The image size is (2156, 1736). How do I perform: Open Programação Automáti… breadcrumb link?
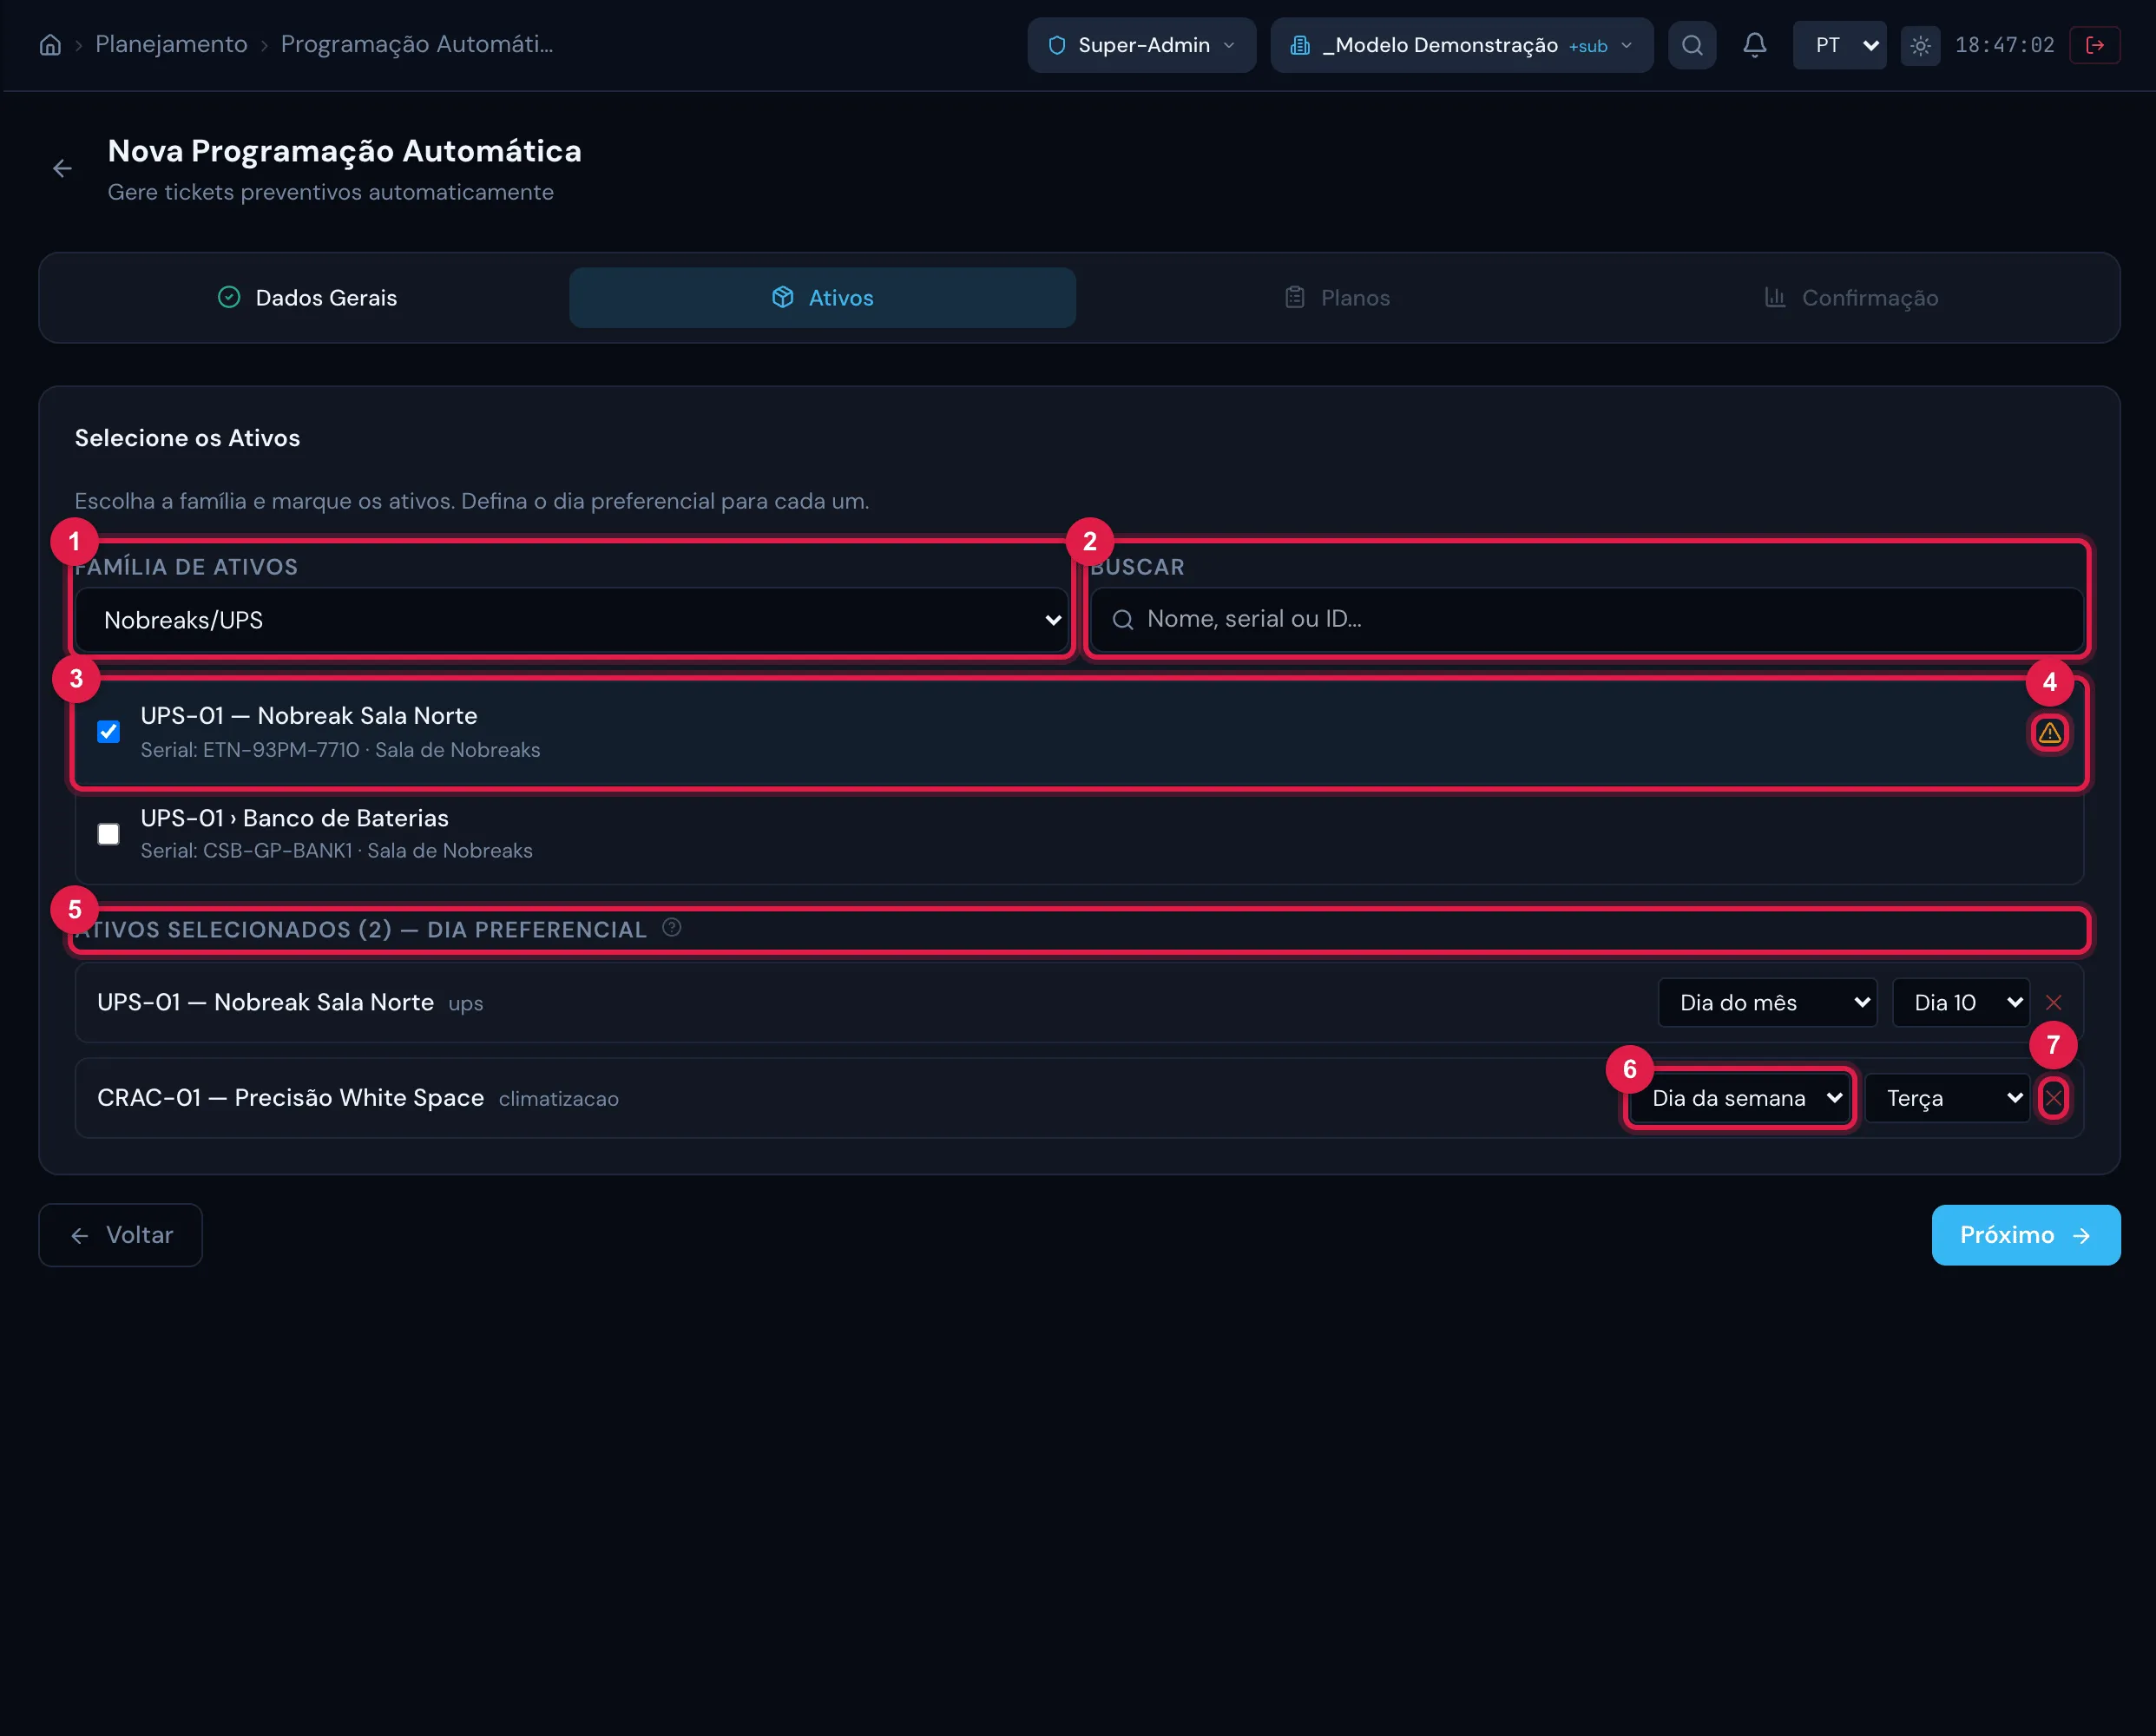click(x=416, y=44)
